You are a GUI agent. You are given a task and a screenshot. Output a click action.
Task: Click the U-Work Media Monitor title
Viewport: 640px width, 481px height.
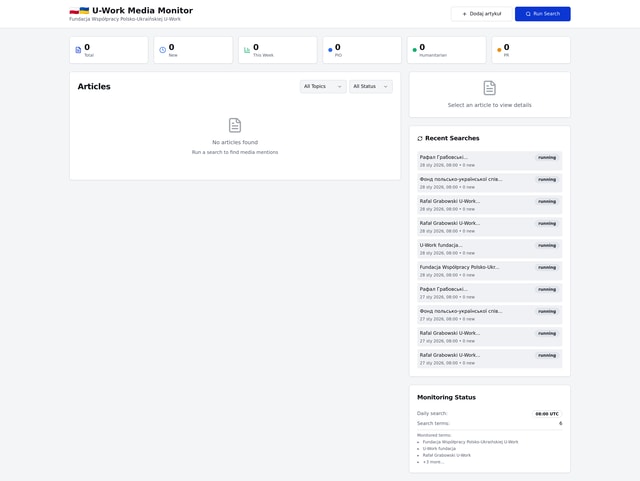click(142, 11)
